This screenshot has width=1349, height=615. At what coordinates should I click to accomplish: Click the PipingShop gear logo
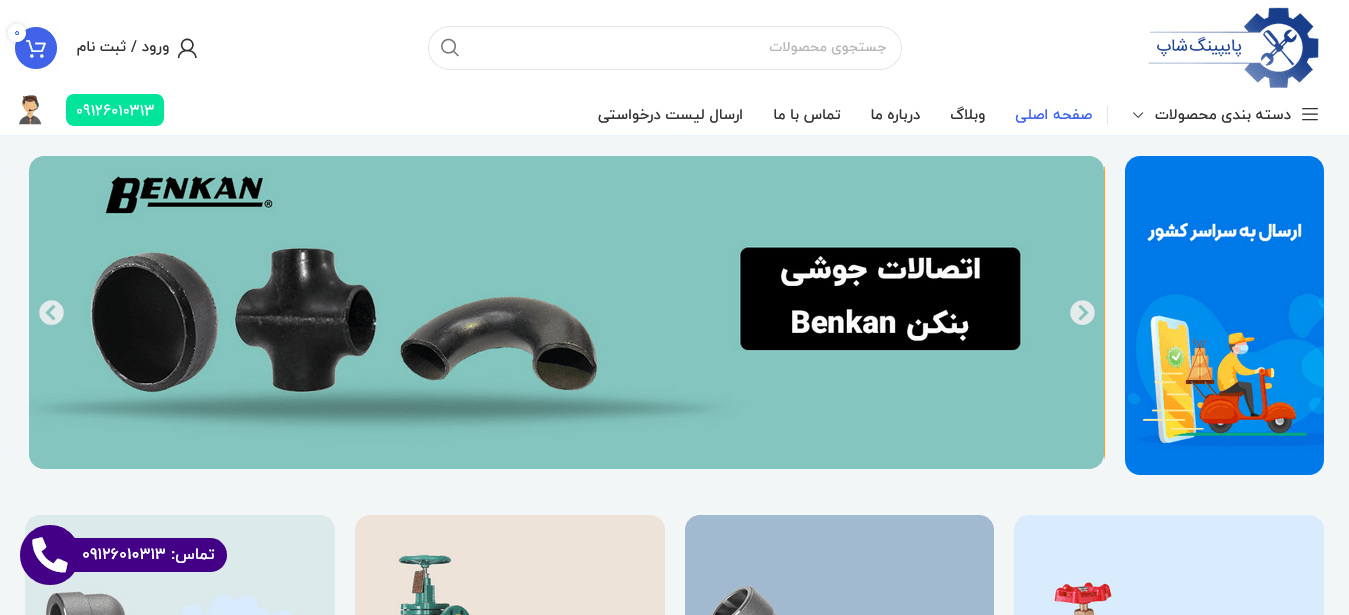pyautogui.click(x=1234, y=47)
